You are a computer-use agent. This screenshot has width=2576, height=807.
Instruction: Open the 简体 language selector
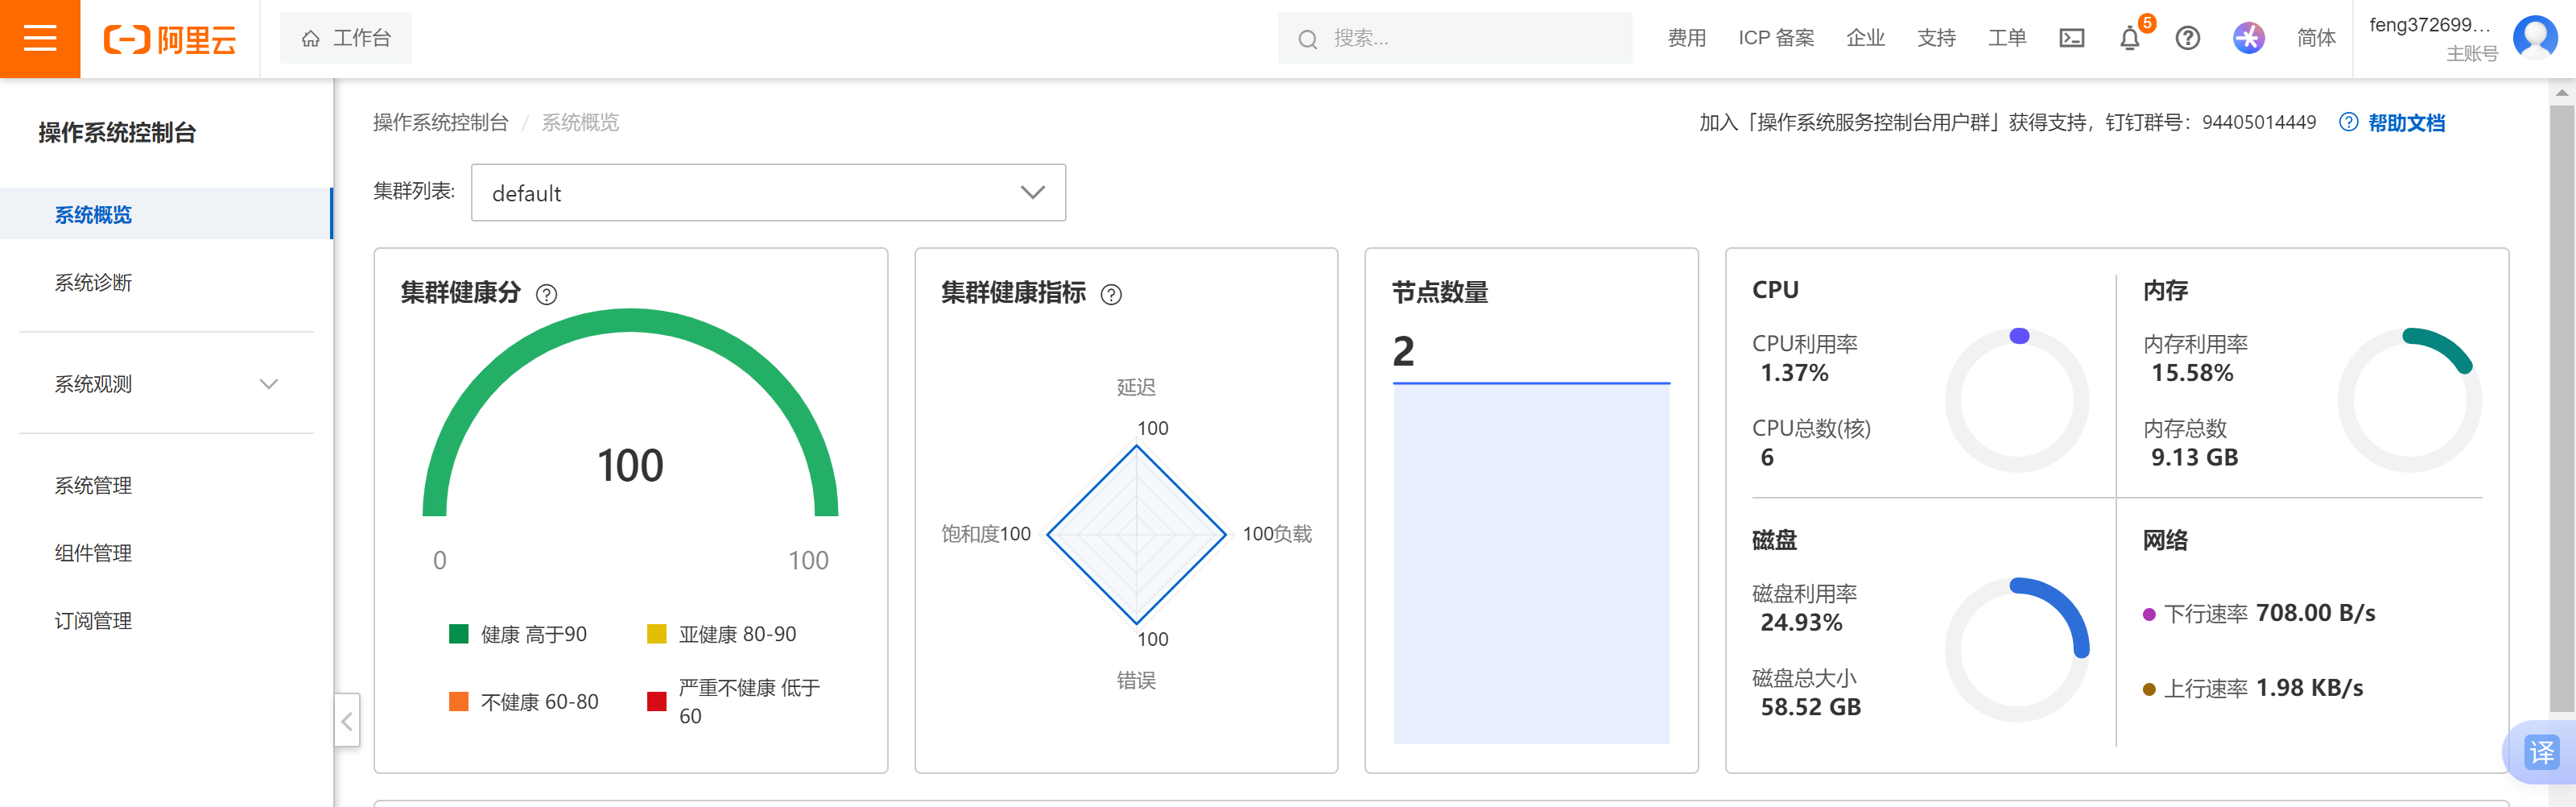coord(2316,38)
